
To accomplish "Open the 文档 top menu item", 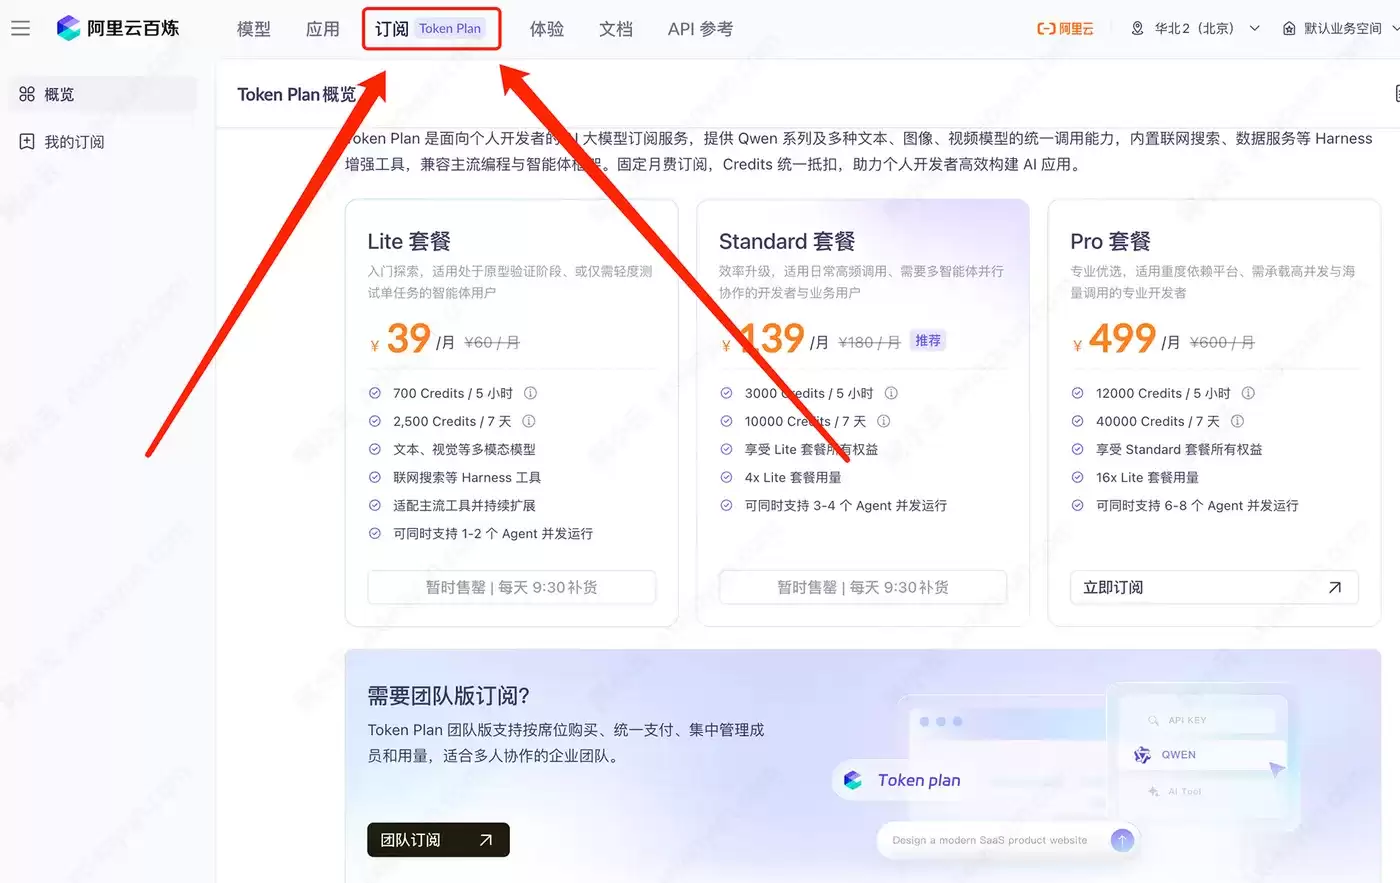I will pos(616,29).
